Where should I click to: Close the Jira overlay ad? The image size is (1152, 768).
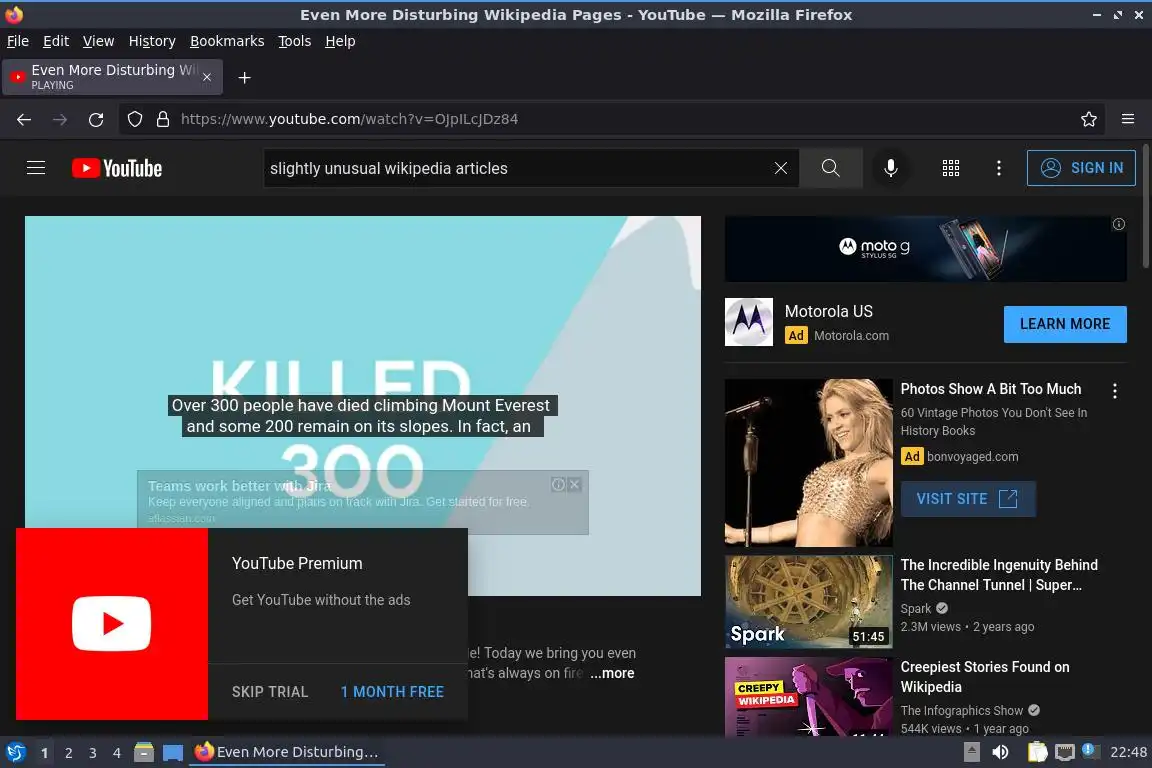575,484
